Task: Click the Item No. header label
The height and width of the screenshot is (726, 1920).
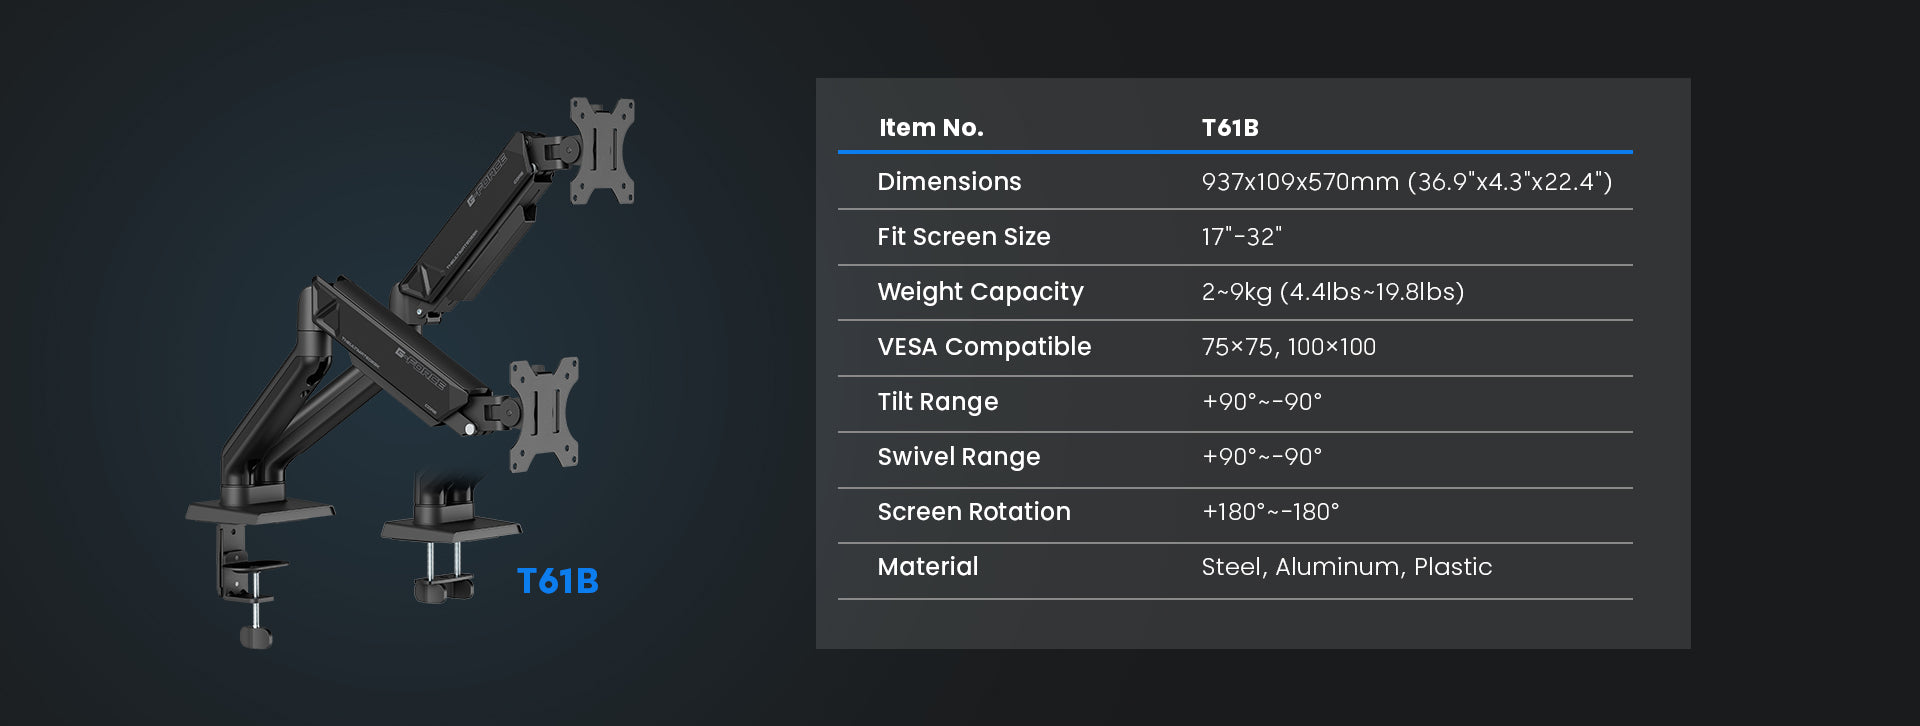Action: pos(931,128)
